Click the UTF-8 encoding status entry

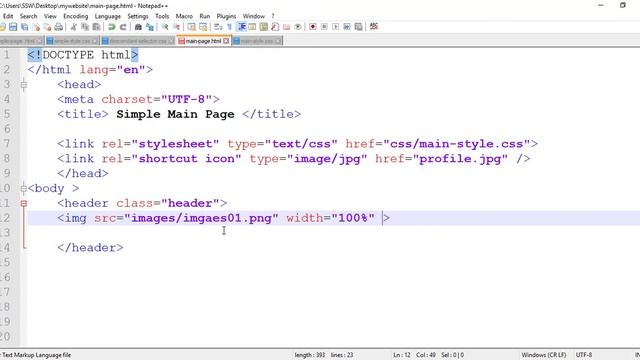tap(584, 355)
